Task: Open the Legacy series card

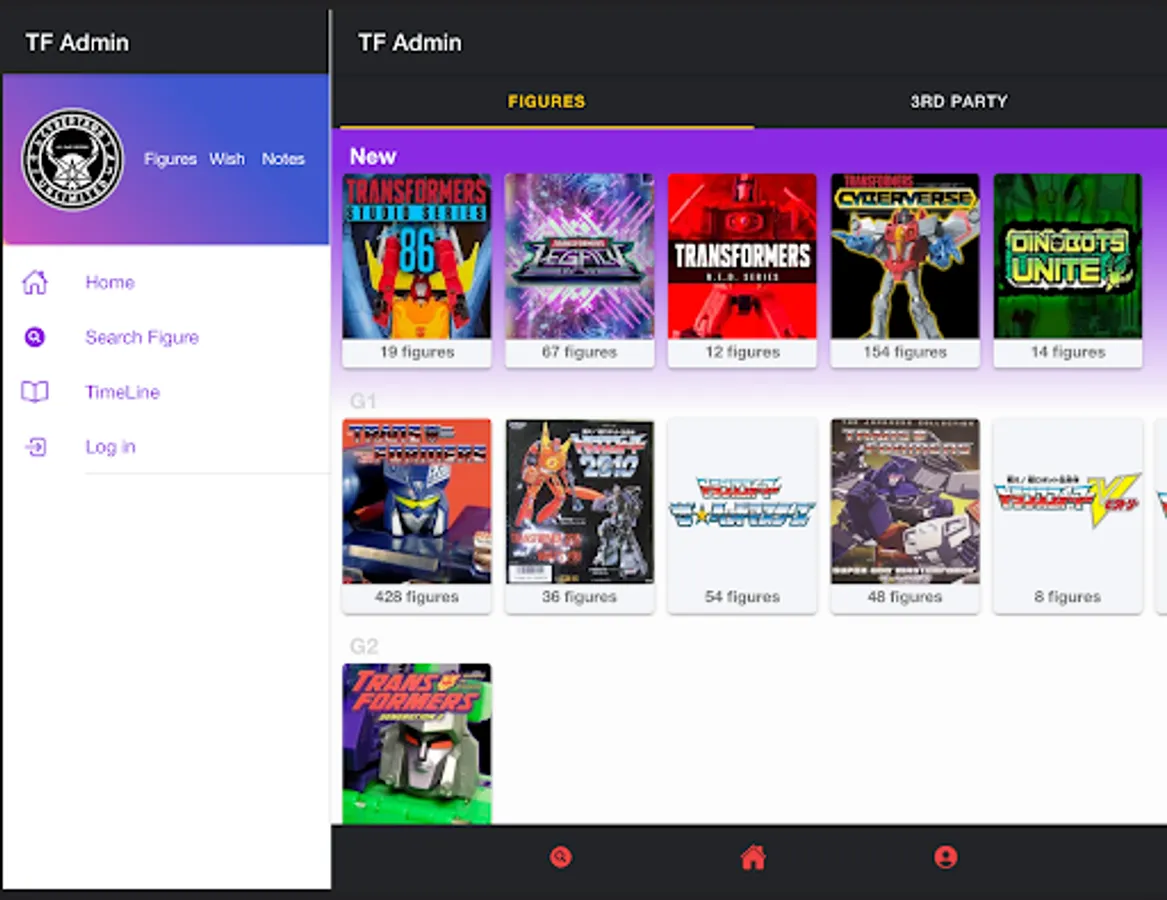Action: (580, 270)
